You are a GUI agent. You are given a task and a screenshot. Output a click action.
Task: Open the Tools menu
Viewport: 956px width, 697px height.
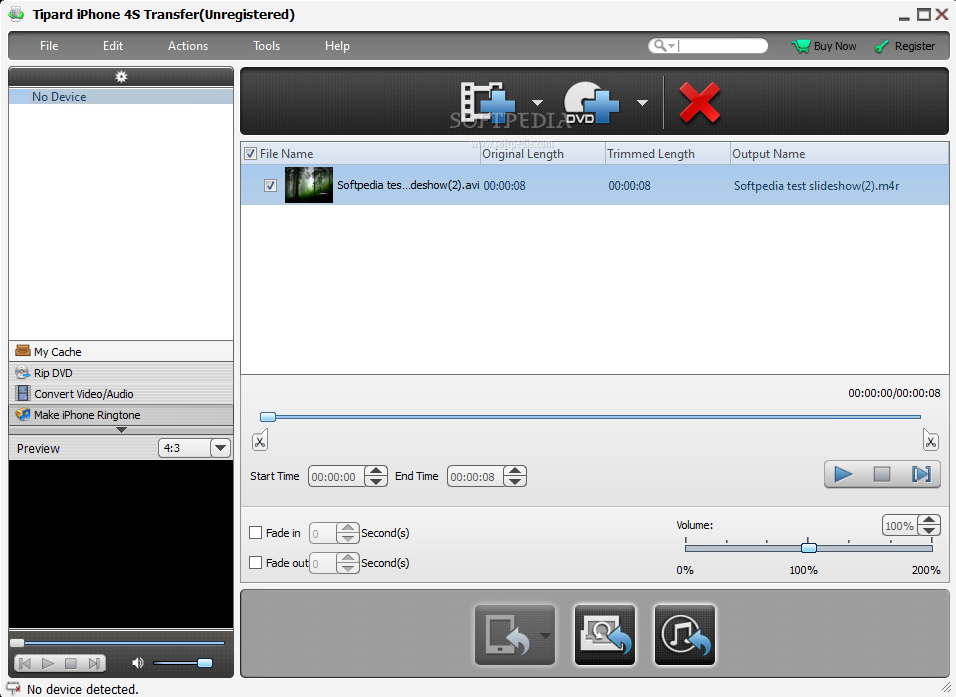click(x=266, y=46)
